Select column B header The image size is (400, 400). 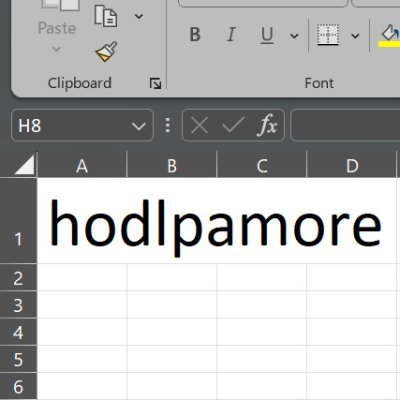(x=172, y=165)
